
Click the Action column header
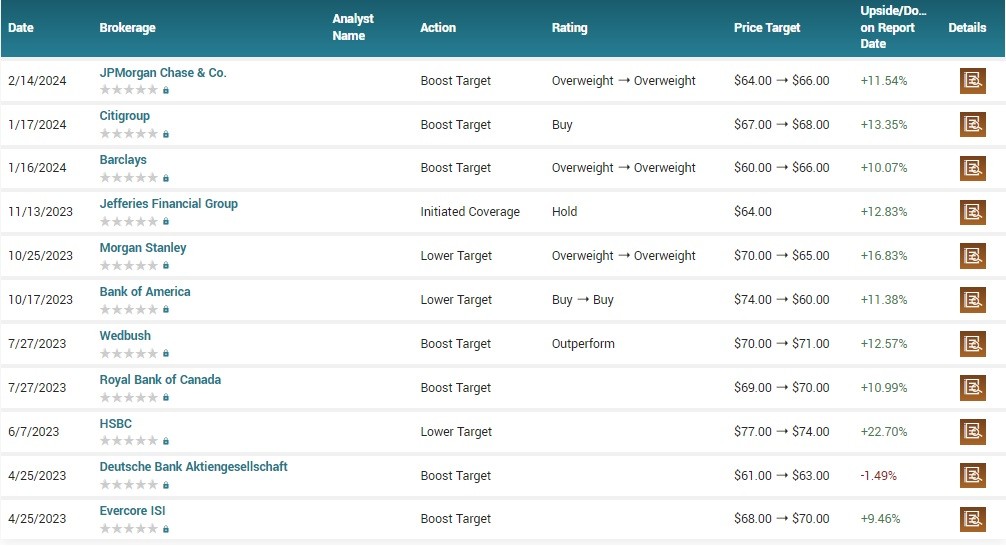pos(438,28)
